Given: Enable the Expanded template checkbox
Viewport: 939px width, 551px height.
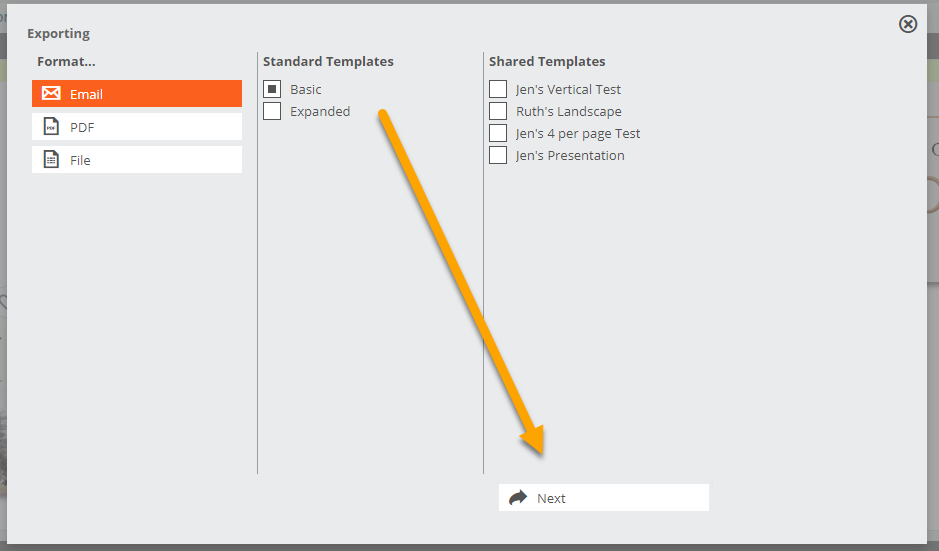Looking at the screenshot, I should point(272,111).
